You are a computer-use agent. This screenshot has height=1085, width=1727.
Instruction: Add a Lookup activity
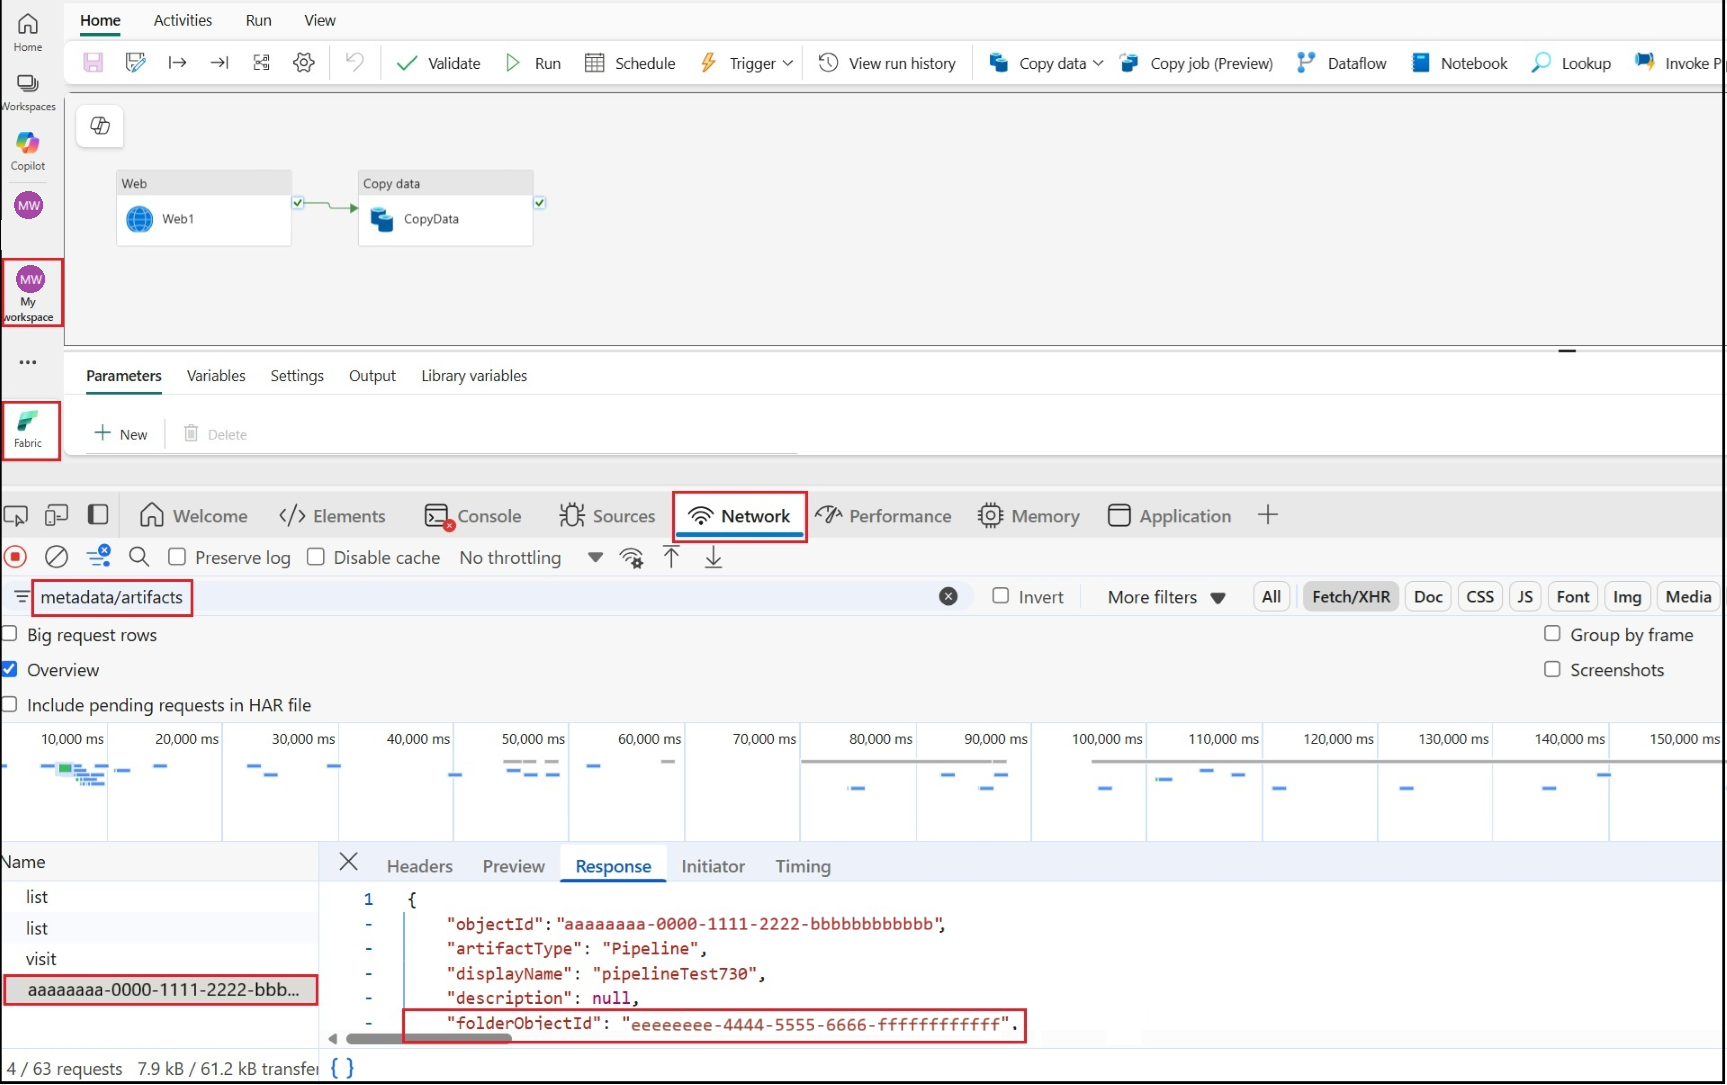(1571, 63)
